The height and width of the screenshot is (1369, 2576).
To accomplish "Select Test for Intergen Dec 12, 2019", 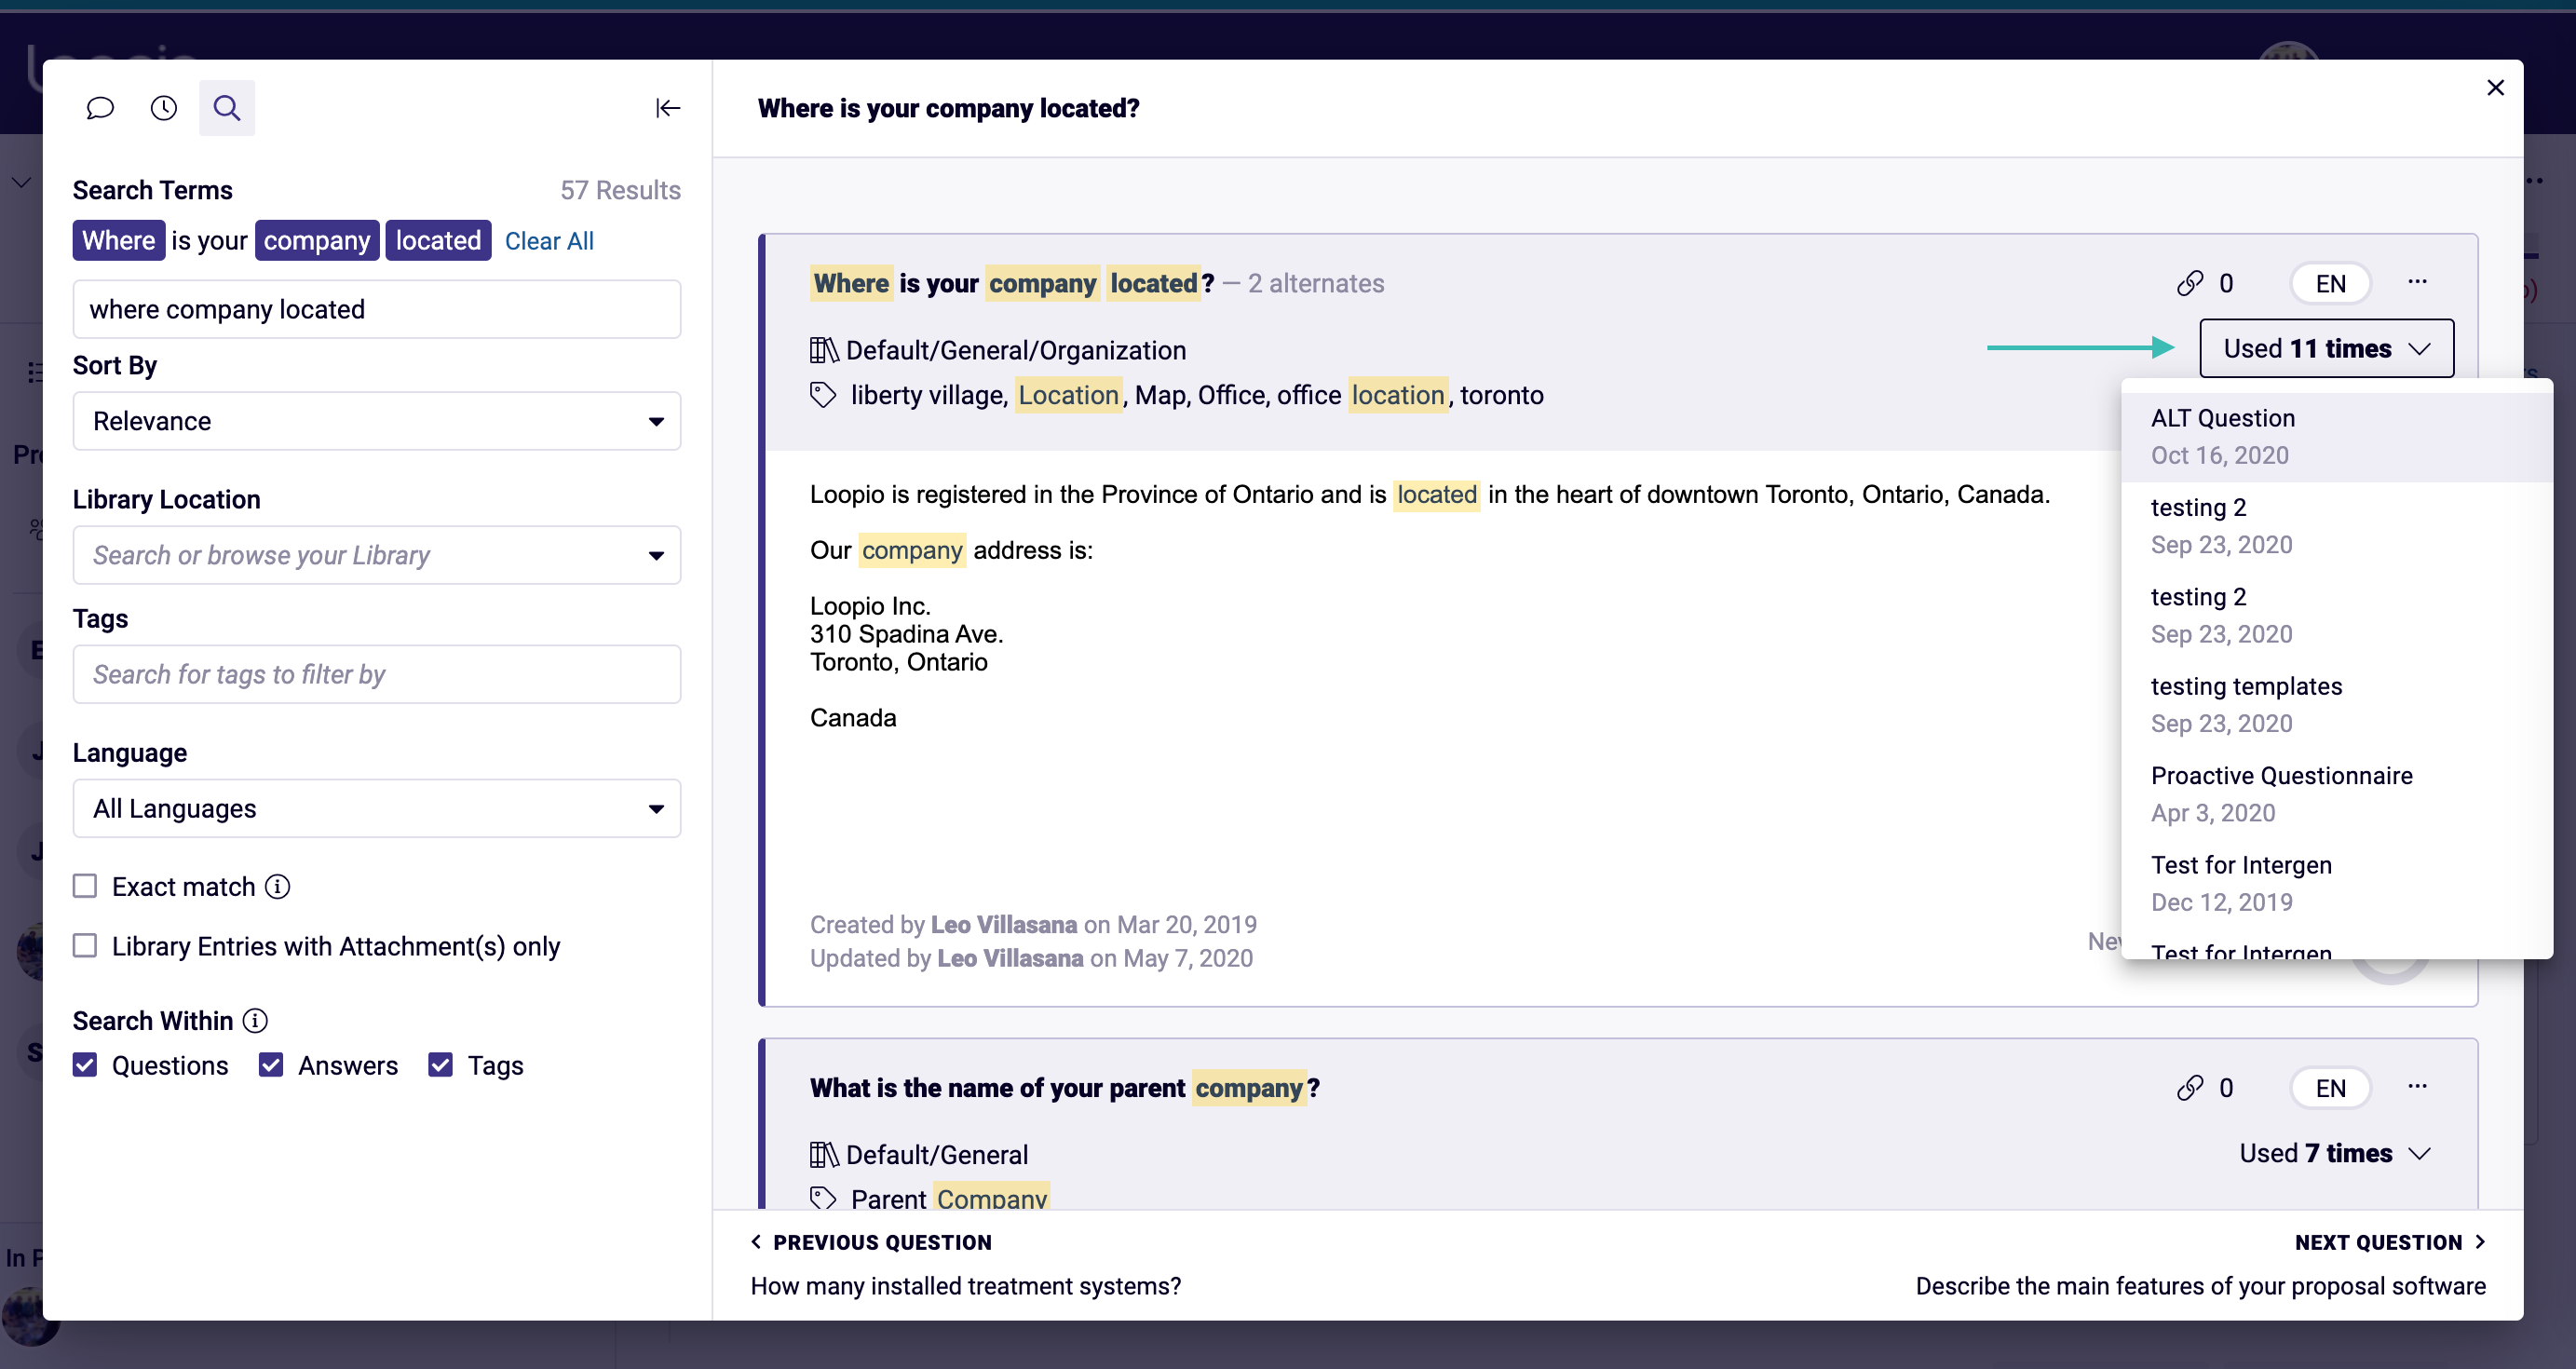I will [2336, 884].
